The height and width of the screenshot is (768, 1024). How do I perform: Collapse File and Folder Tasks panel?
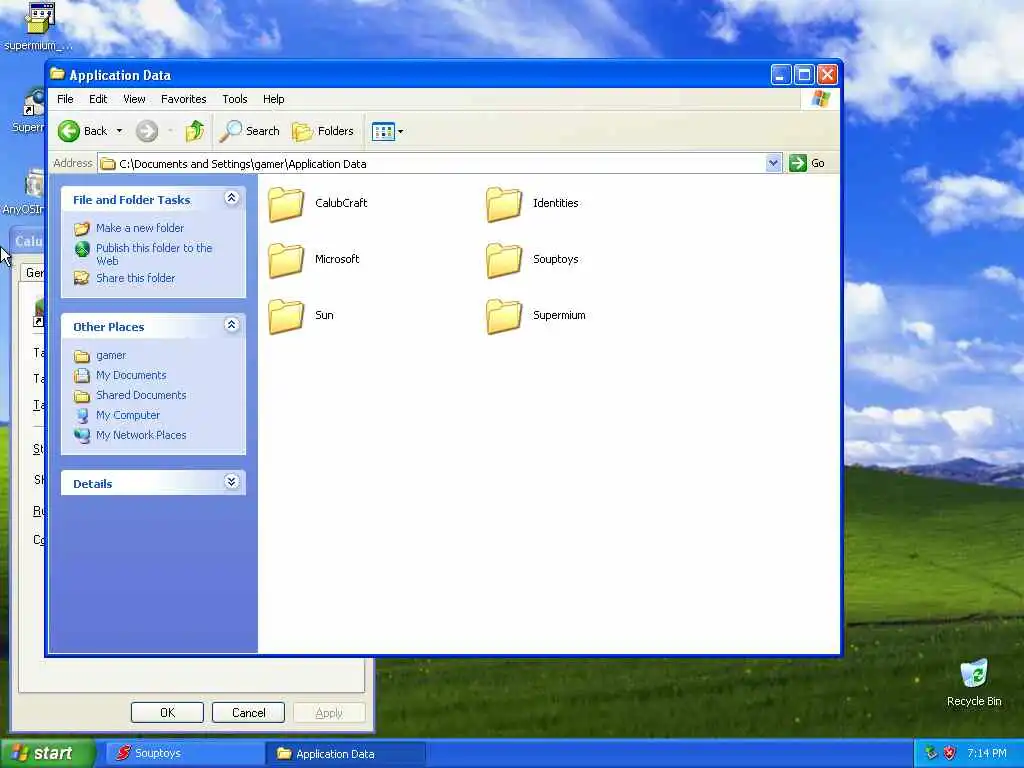tap(231, 199)
